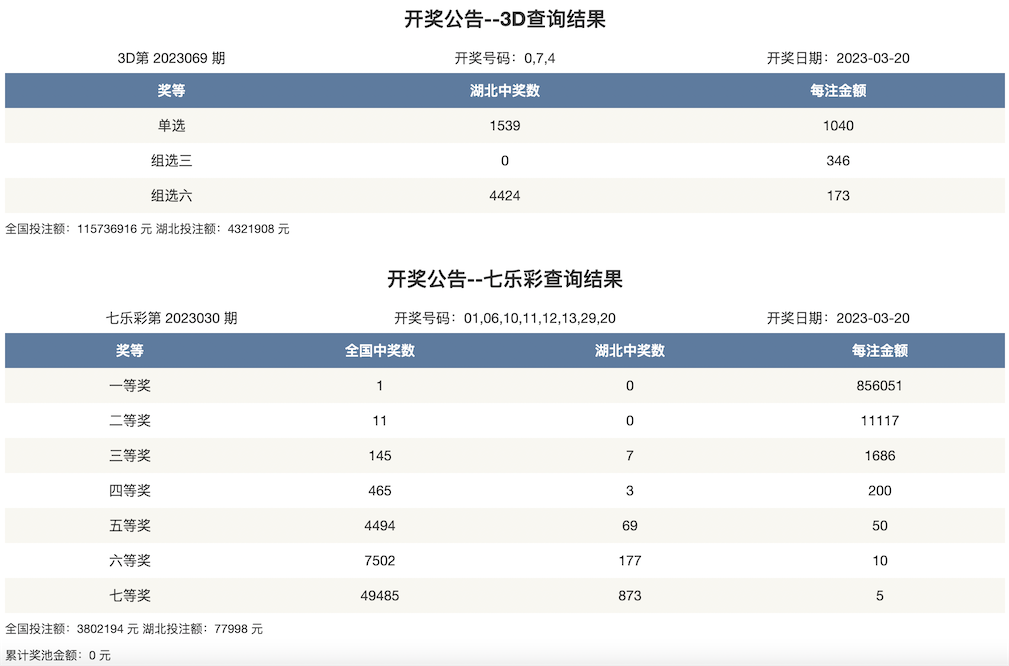The height and width of the screenshot is (666, 1009).
Task: Click the 组选六 winner count 4424
Action: pyautogui.click(x=504, y=196)
